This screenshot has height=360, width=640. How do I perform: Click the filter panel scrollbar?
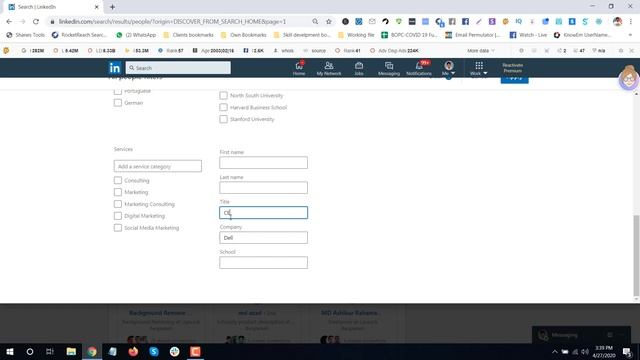pyautogui.click(x=636, y=256)
